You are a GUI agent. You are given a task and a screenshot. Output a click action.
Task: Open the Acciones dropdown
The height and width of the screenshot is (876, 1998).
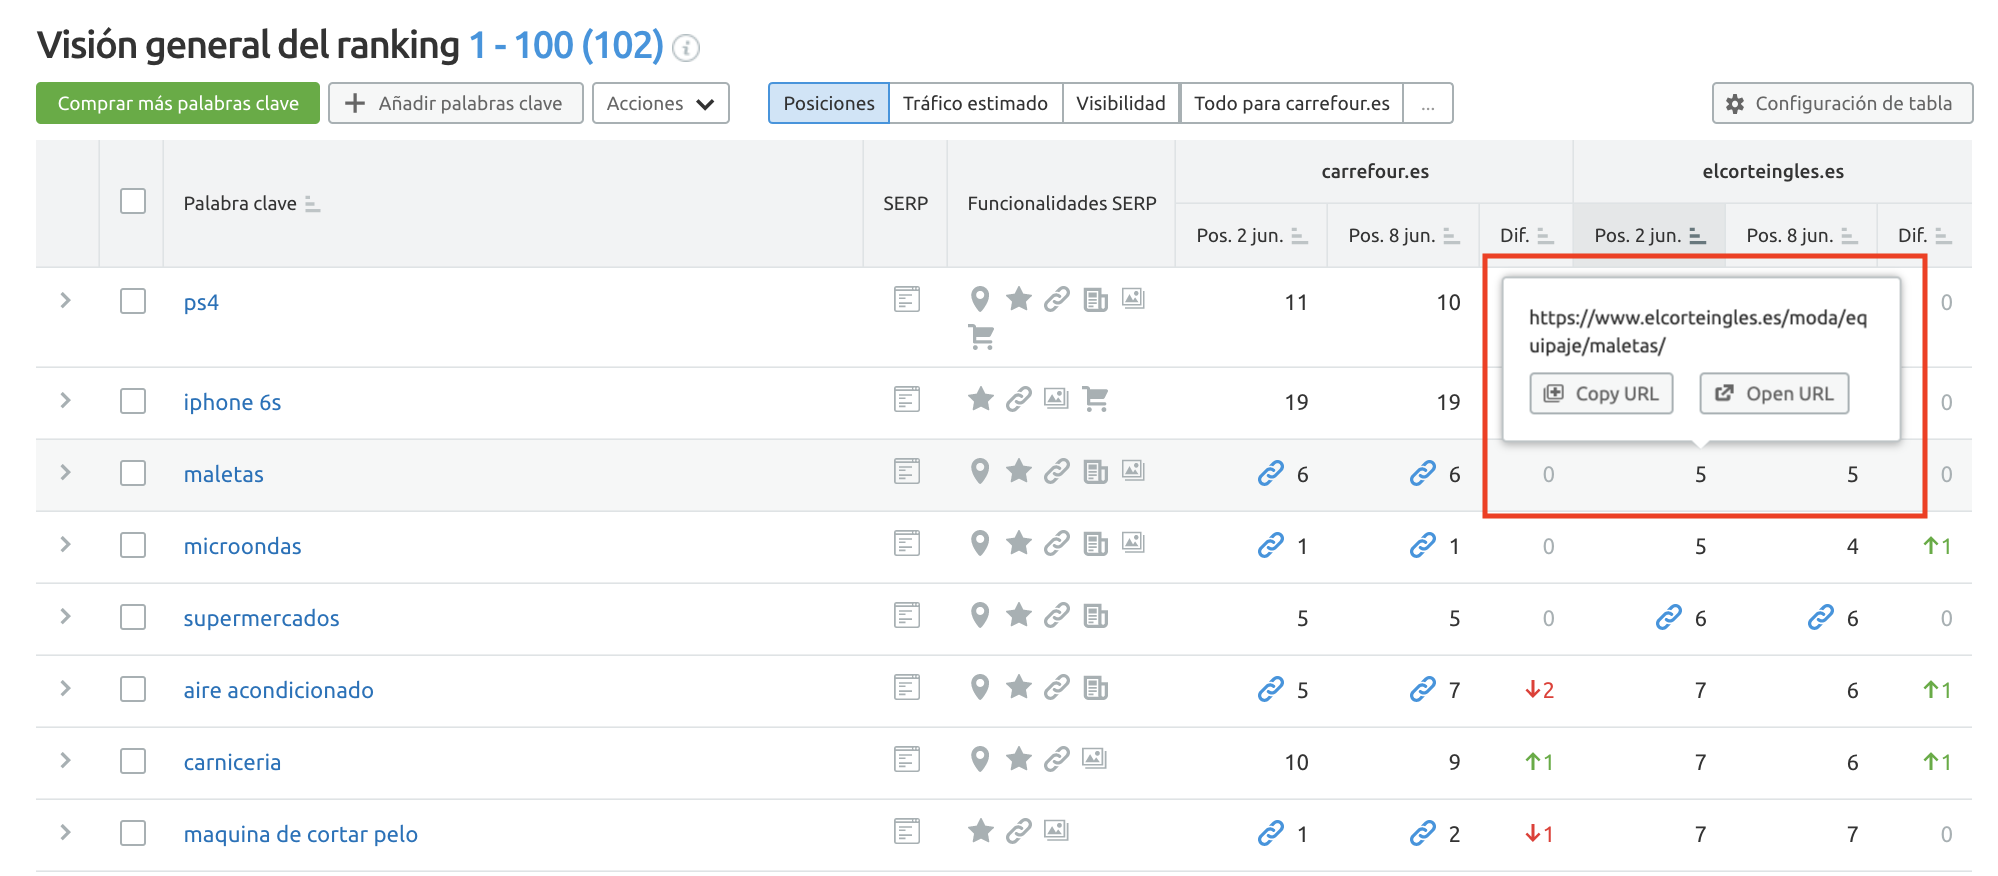tap(661, 103)
